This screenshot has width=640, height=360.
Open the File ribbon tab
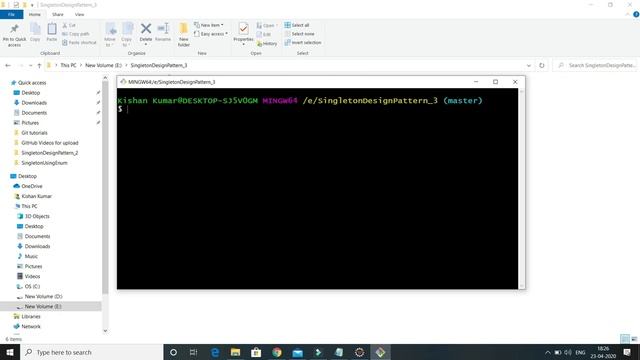11,14
